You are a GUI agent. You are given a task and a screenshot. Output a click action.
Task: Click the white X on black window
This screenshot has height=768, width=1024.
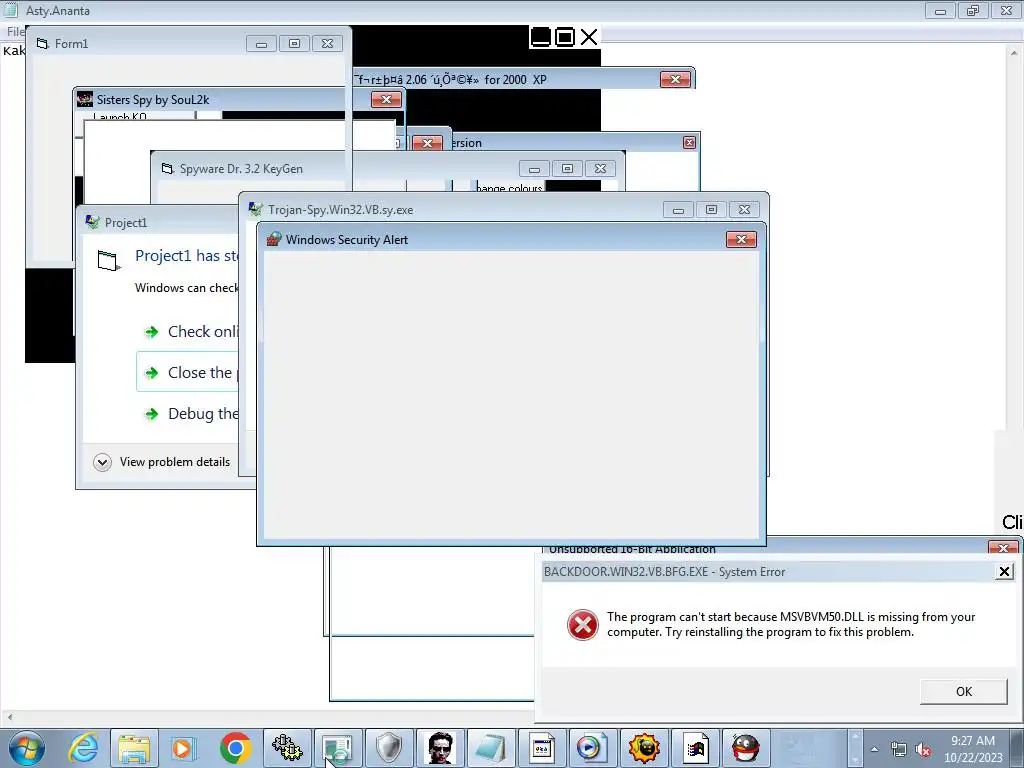[588, 37]
